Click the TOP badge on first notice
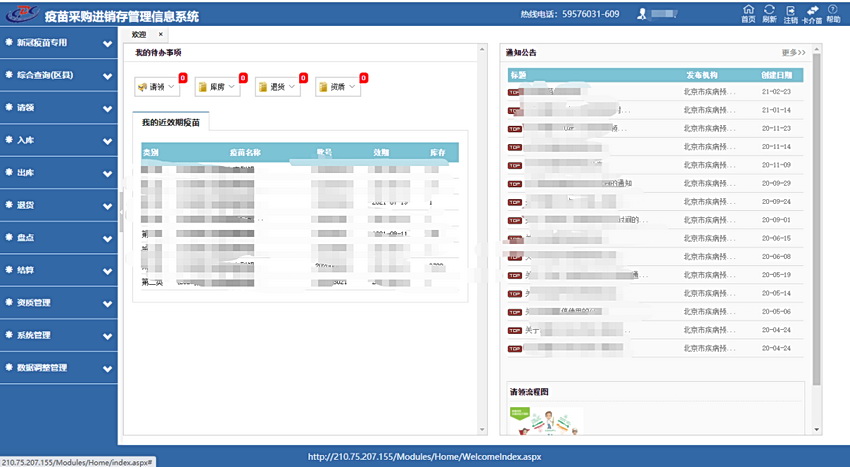Screen dimensions: 850x467 pos(516,92)
